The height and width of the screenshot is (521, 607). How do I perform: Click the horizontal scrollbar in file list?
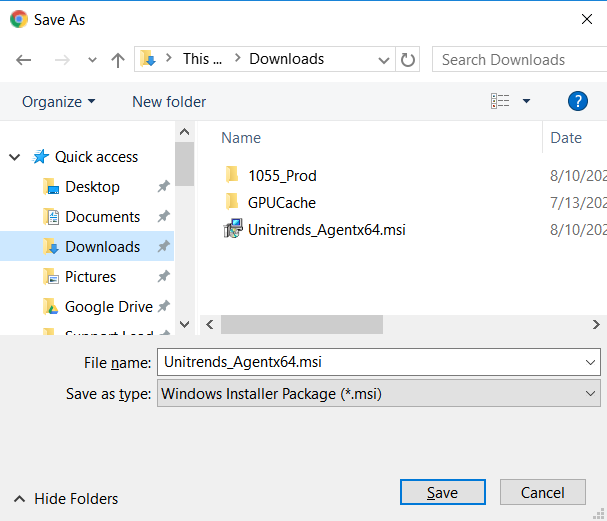click(302, 325)
